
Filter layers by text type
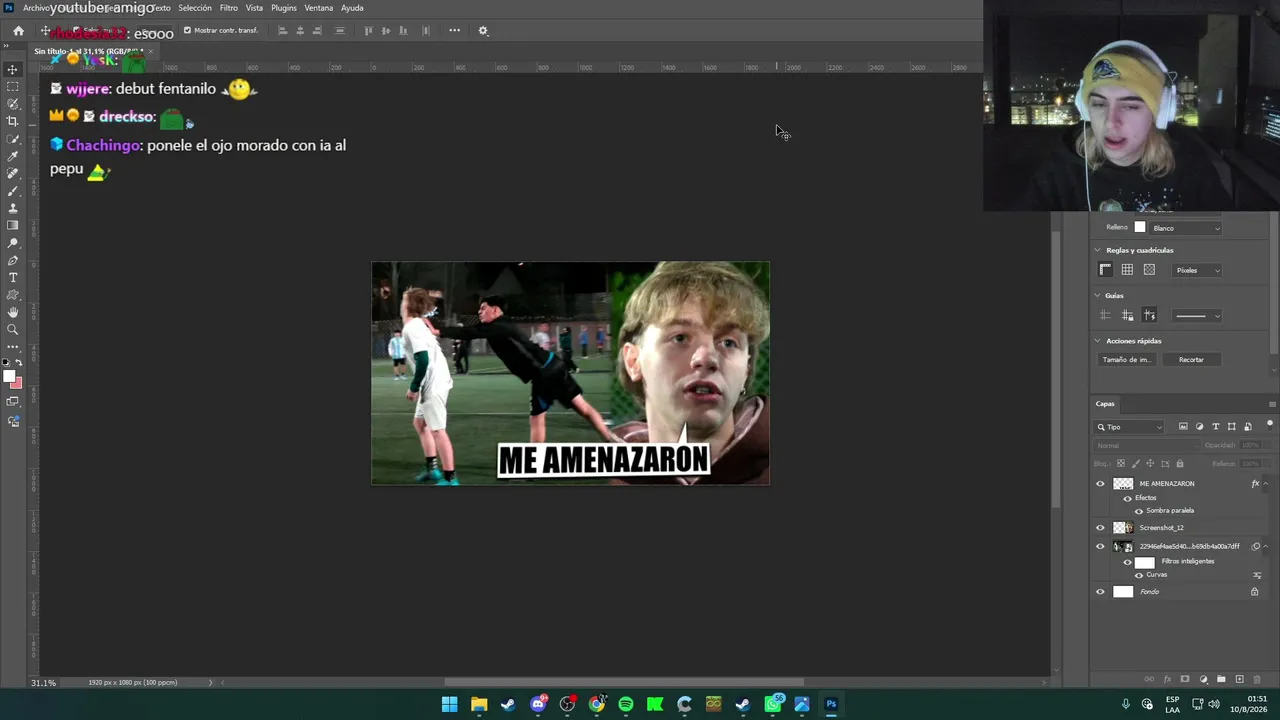(1215, 427)
